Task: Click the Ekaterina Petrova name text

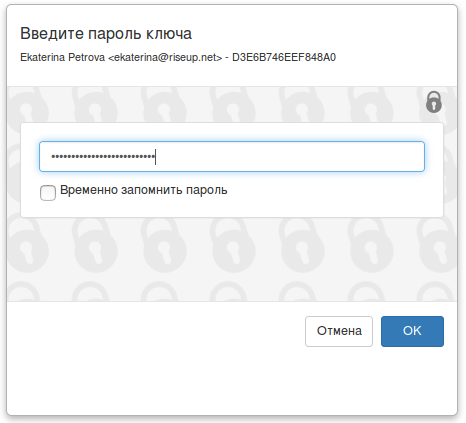Action: pos(63,57)
